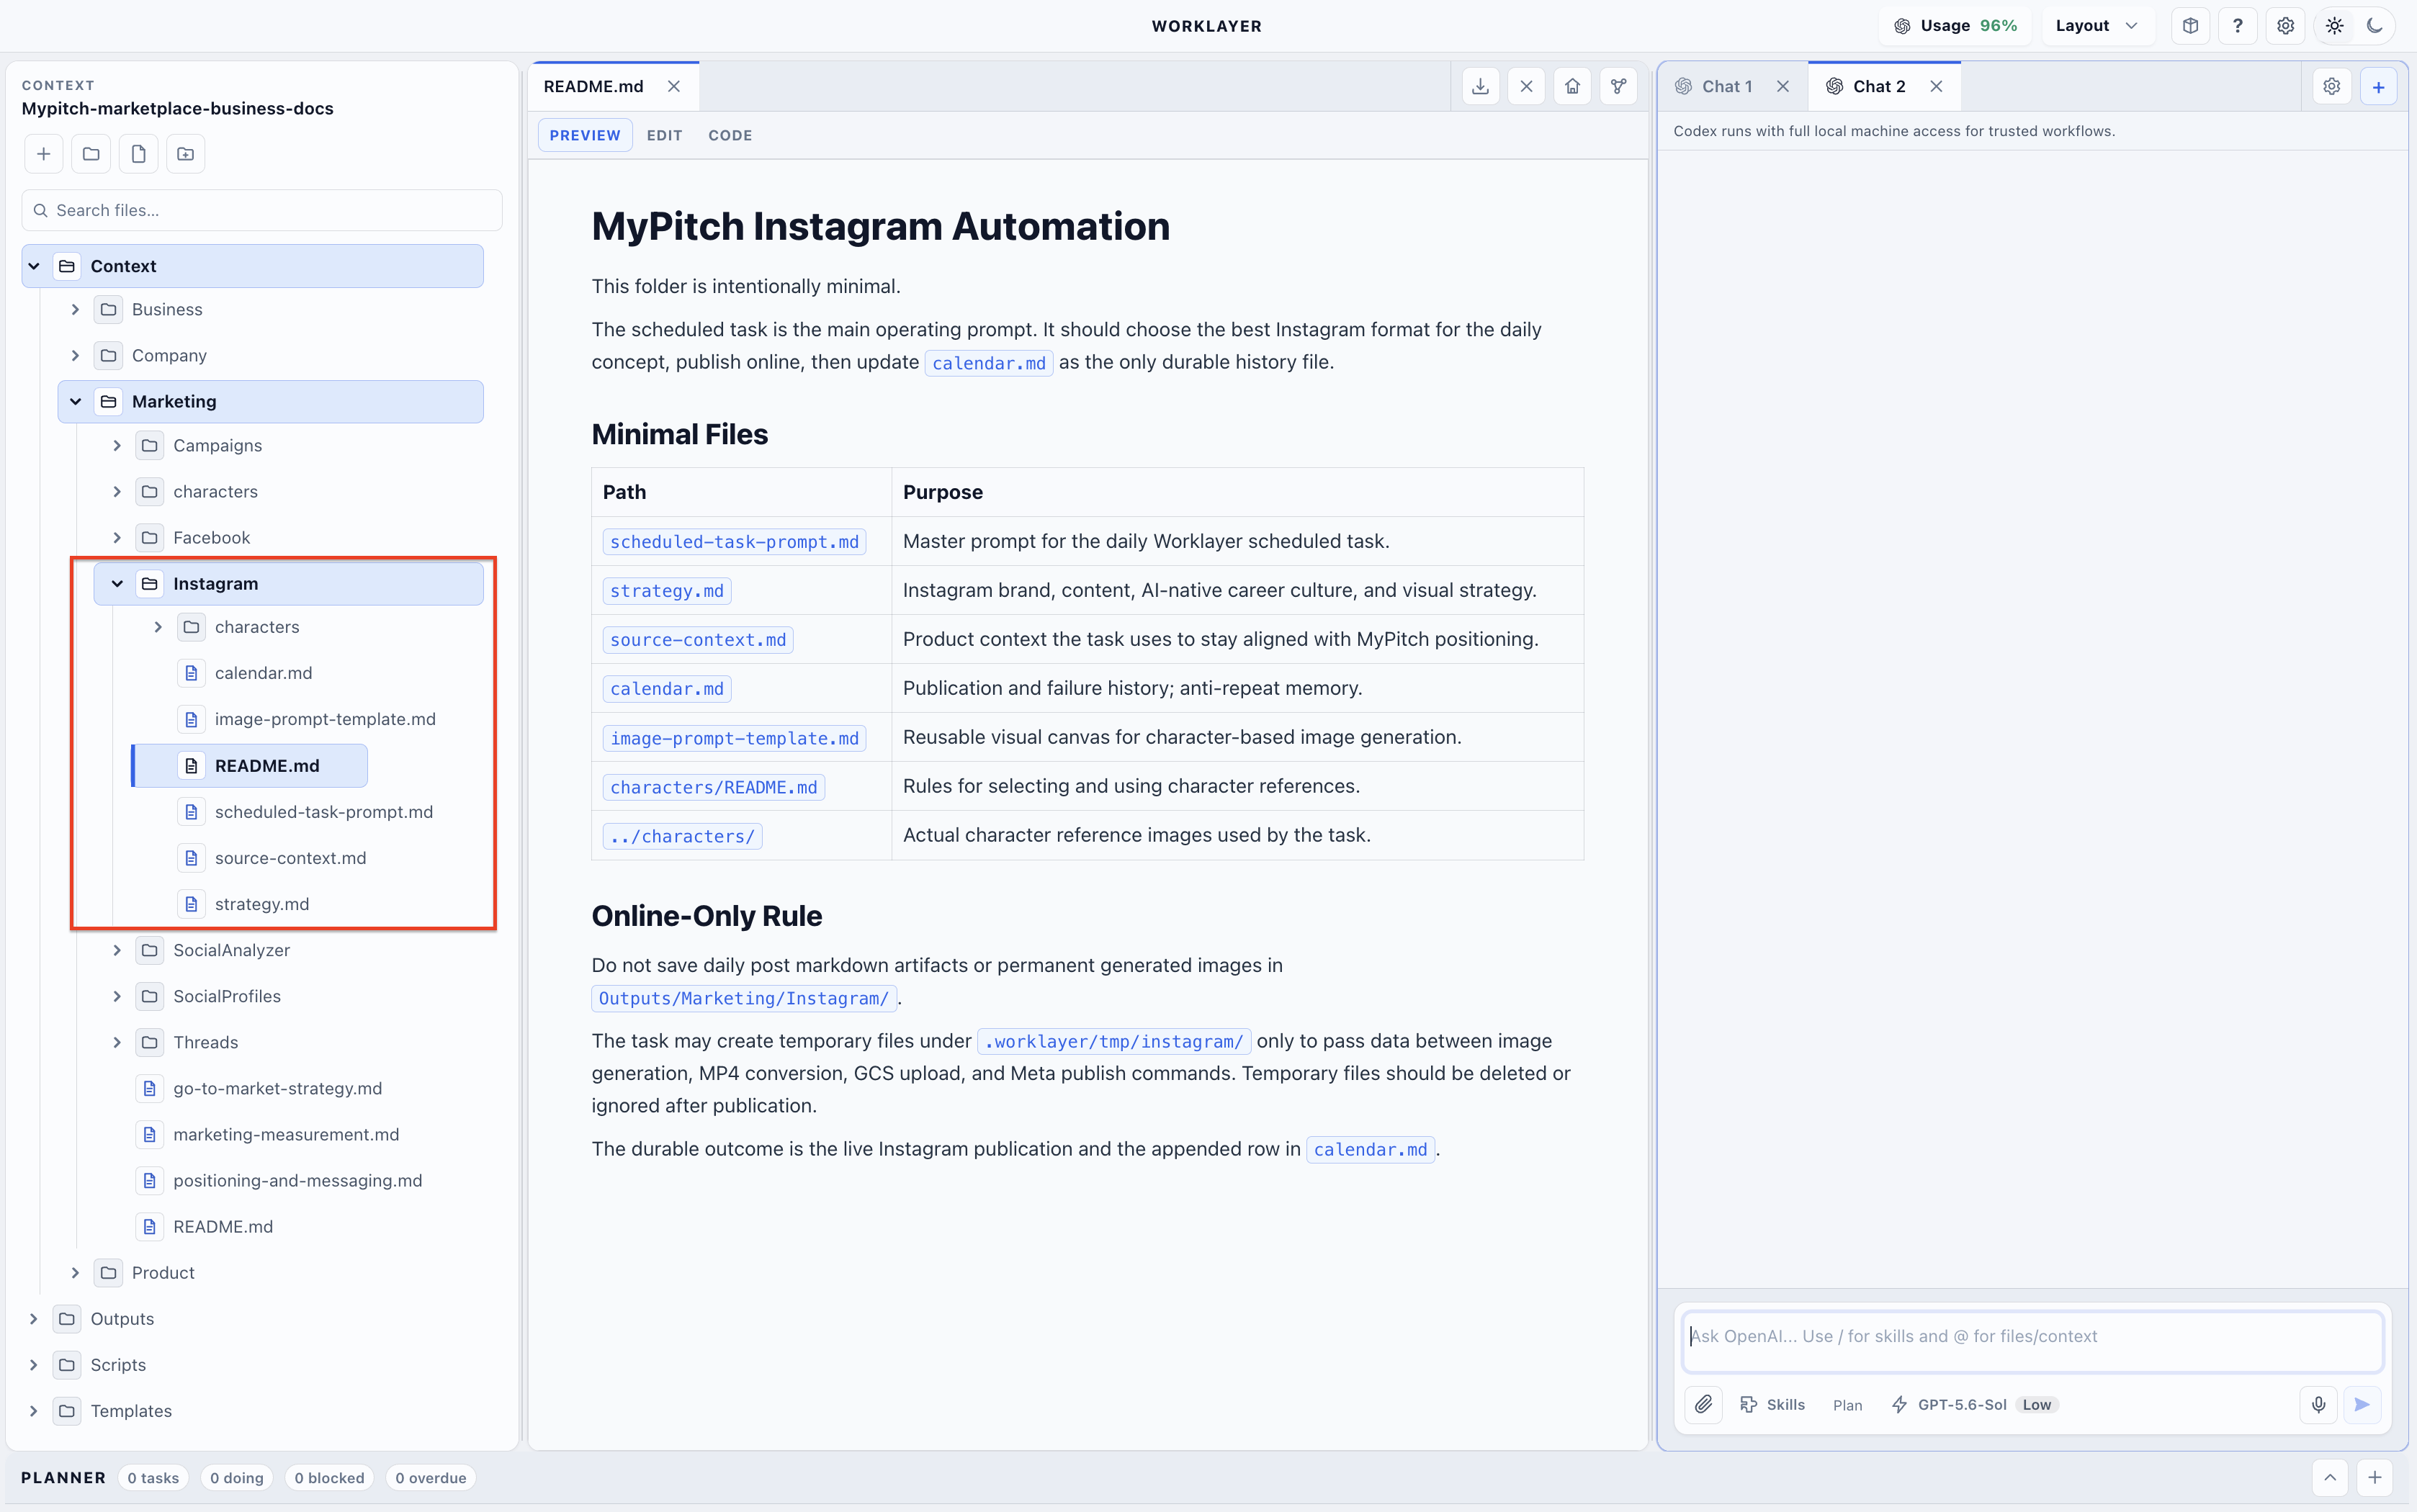
Task: Close the Chat 1 tab
Action: coord(1783,86)
